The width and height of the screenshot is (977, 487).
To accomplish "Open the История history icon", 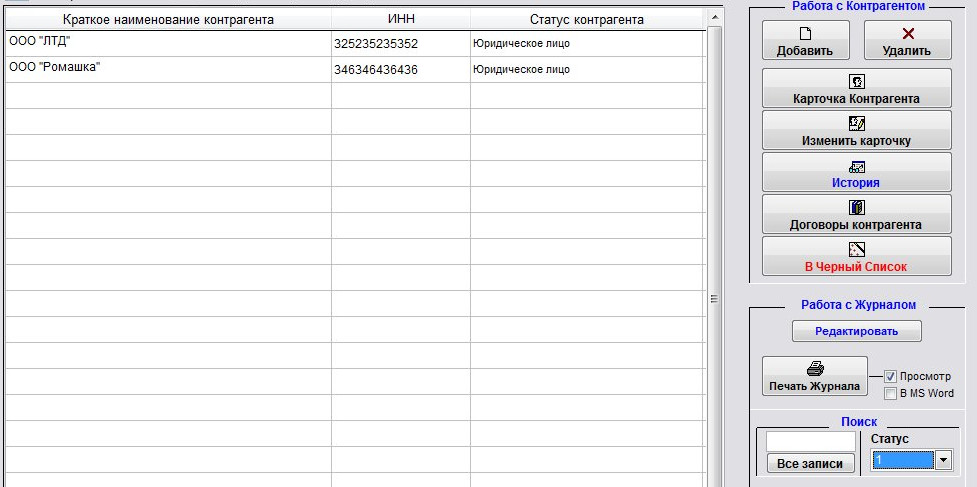I will [857, 166].
